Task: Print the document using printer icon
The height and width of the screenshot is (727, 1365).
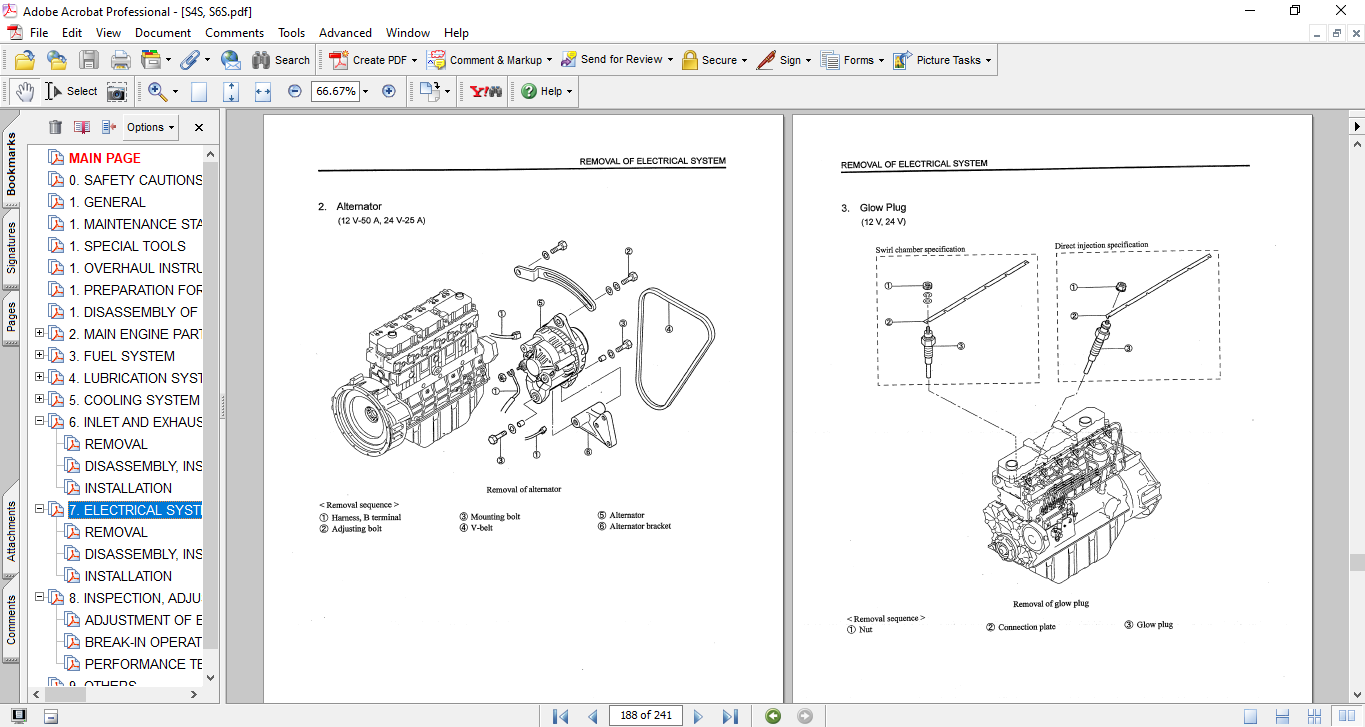Action: point(121,60)
